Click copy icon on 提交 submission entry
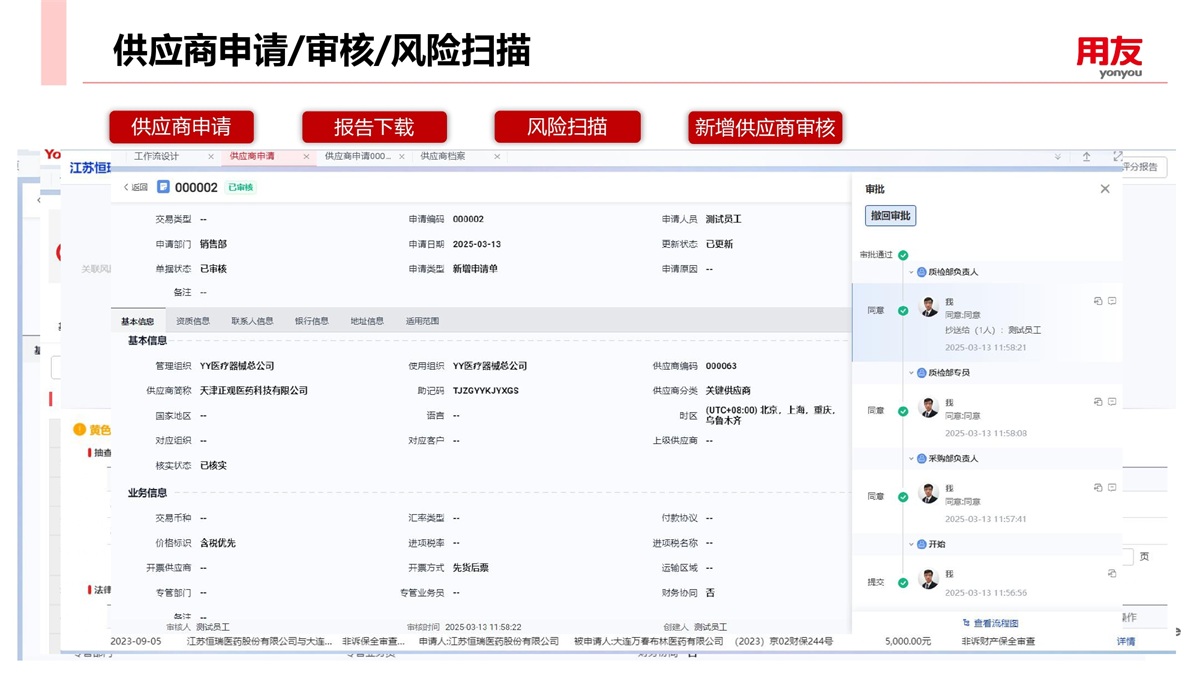The height and width of the screenshot is (675, 1200). [1112, 573]
